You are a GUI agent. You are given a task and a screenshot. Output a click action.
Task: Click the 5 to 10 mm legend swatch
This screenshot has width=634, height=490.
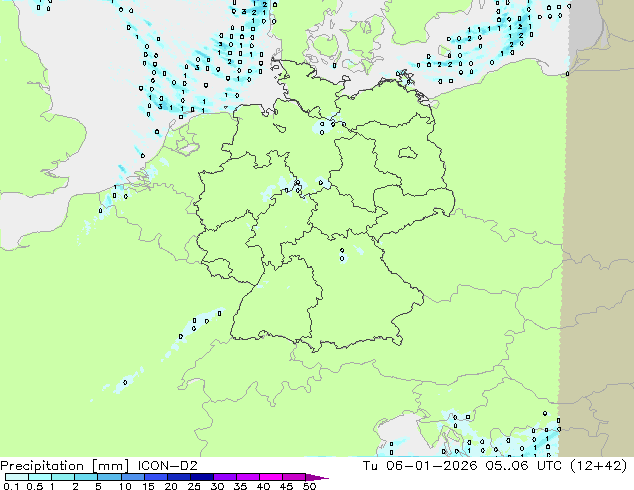click(110, 477)
